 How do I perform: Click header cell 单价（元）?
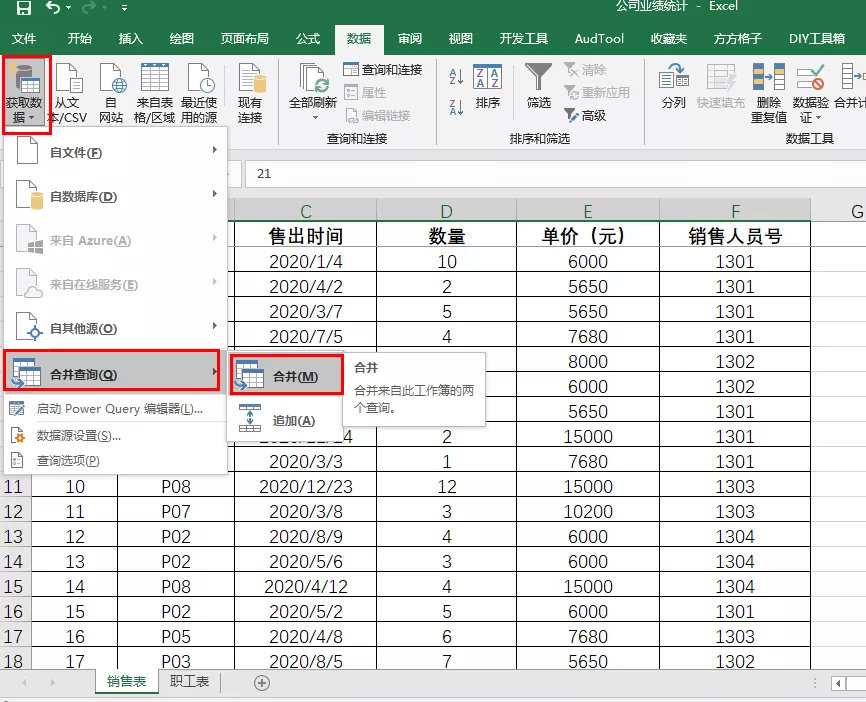(588, 236)
